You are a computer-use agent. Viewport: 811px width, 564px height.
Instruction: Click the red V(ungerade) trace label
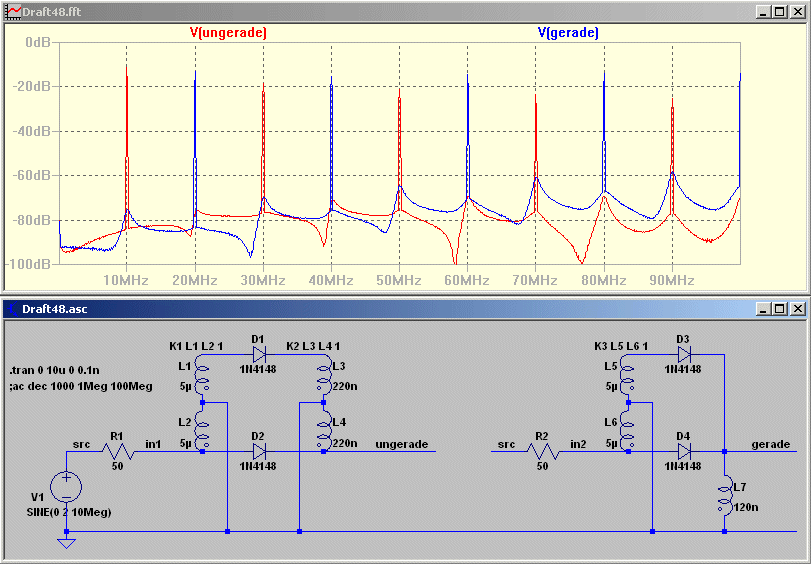pos(228,33)
